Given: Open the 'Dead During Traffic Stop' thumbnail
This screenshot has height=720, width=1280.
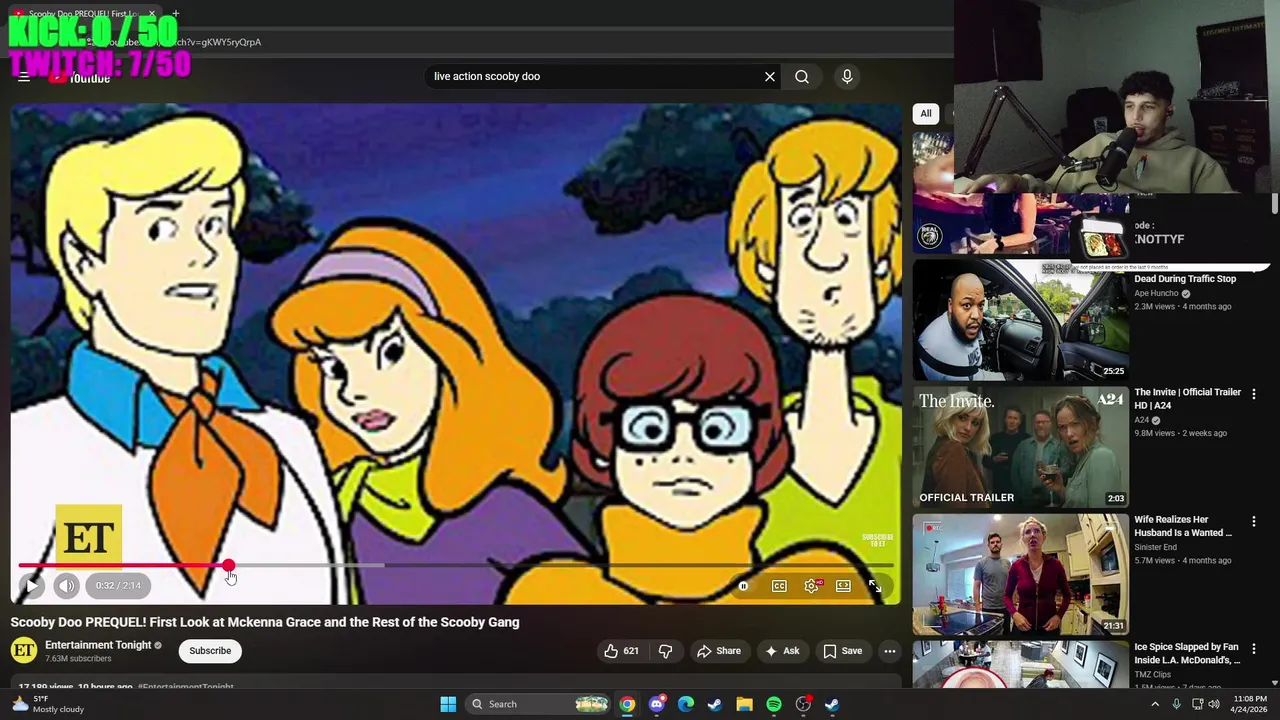Looking at the screenshot, I should [x=1020, y=320].
